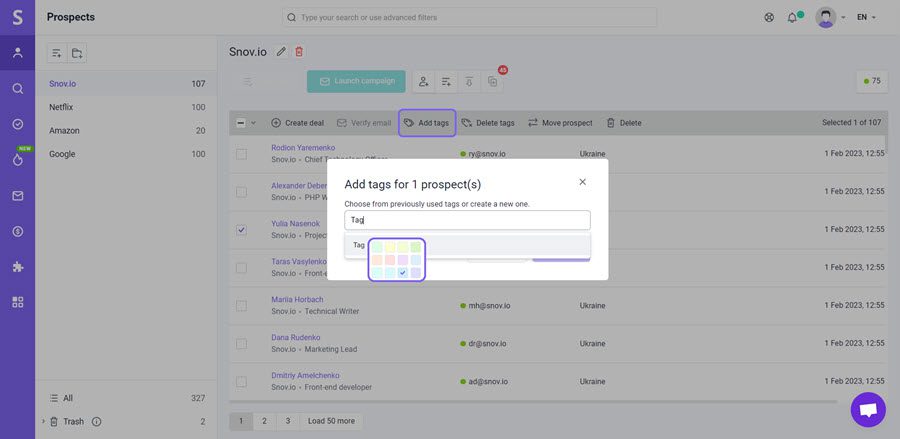Click the export download arrow icon

coord(469,81)
